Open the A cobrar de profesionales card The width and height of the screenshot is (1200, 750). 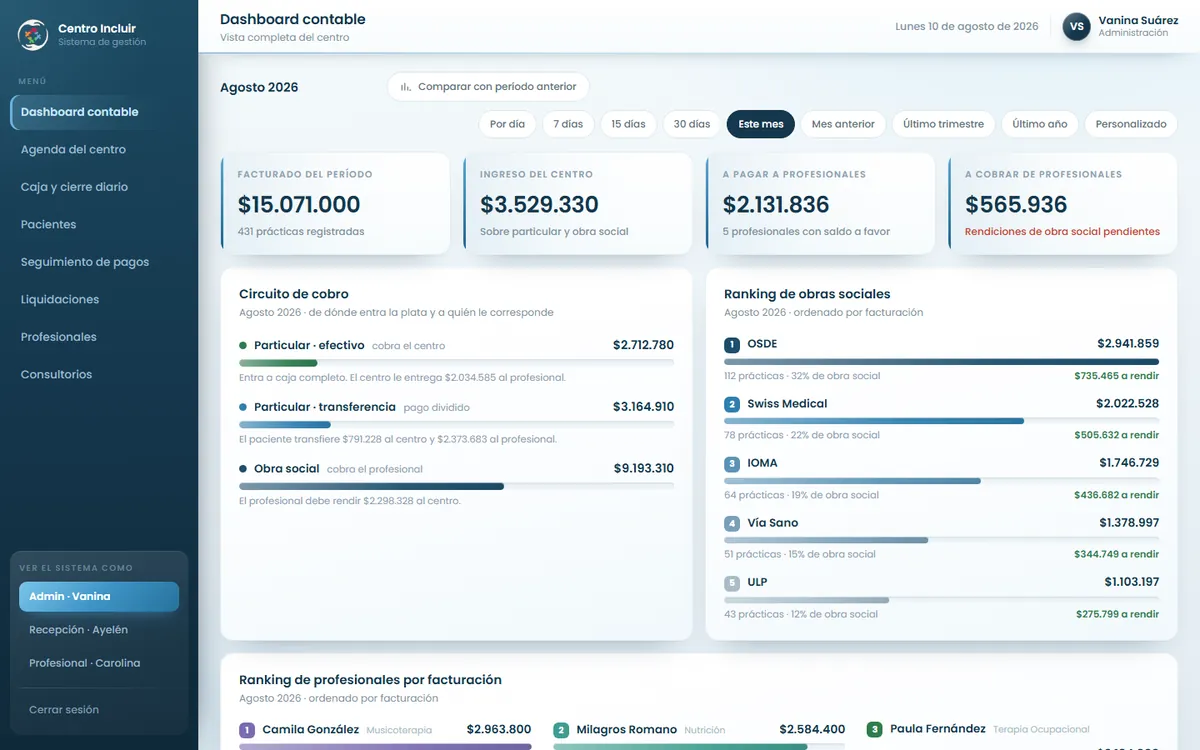[1062, 203]
